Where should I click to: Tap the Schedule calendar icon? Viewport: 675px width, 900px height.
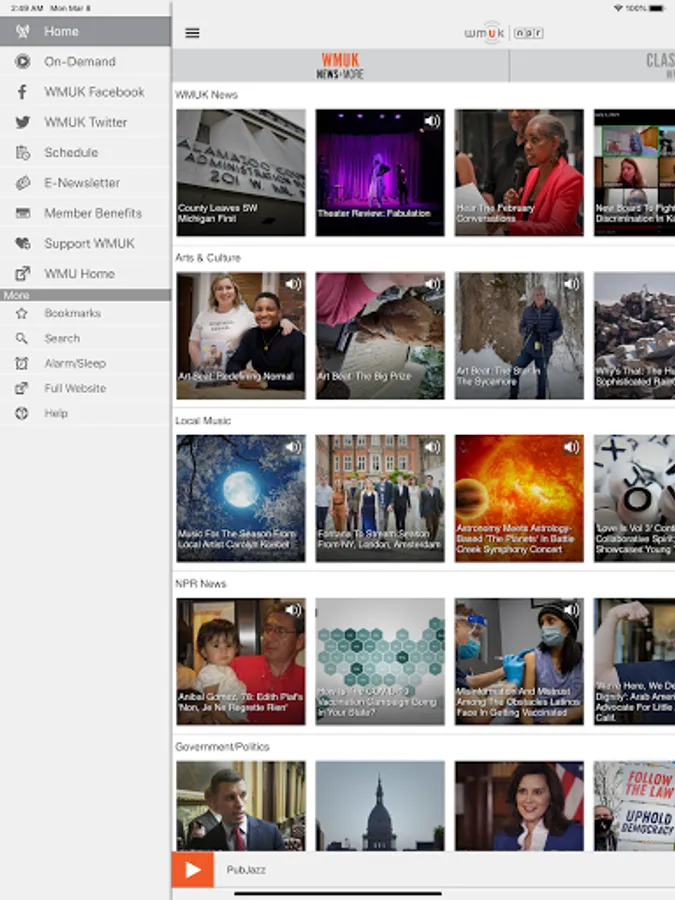tap(22, 153)
